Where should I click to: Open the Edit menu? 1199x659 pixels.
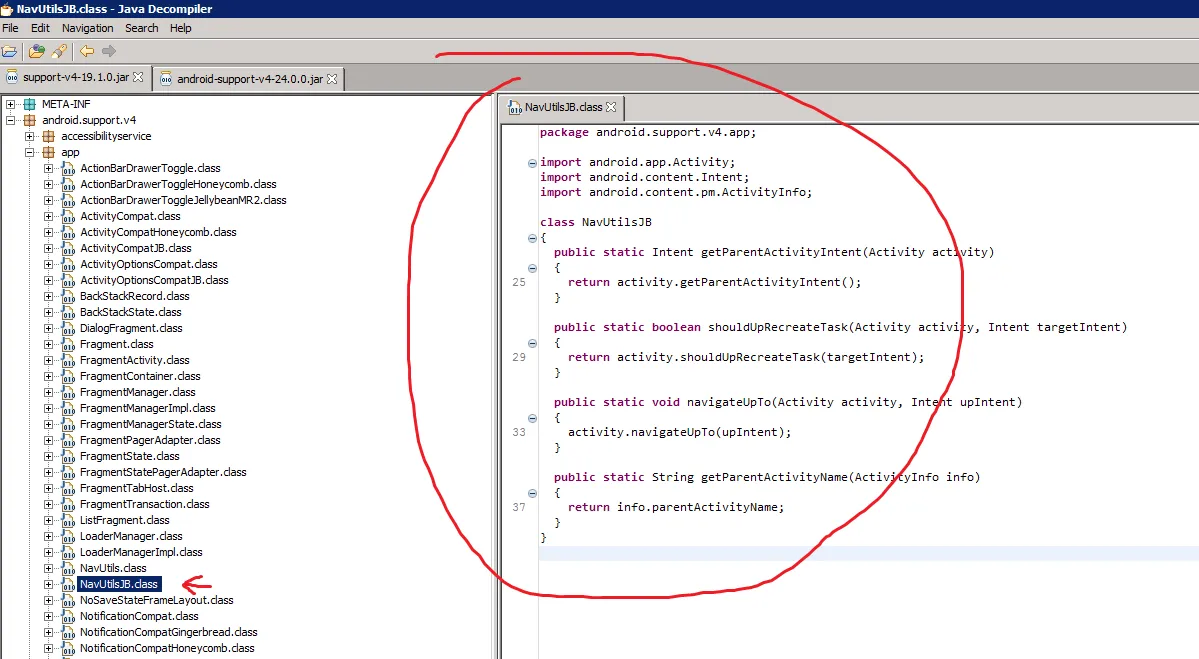point(40,28)
